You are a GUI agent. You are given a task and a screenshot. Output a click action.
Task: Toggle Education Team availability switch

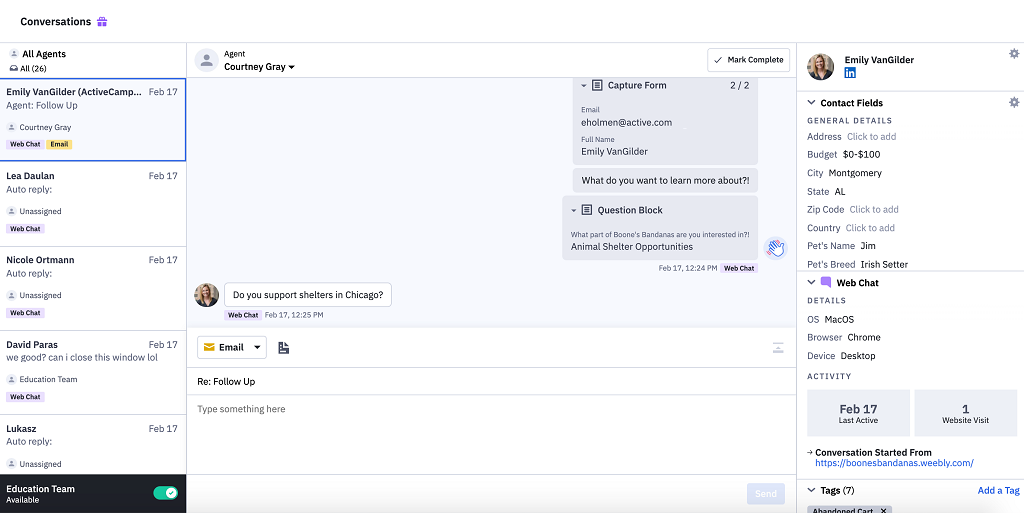click(165, 493)
